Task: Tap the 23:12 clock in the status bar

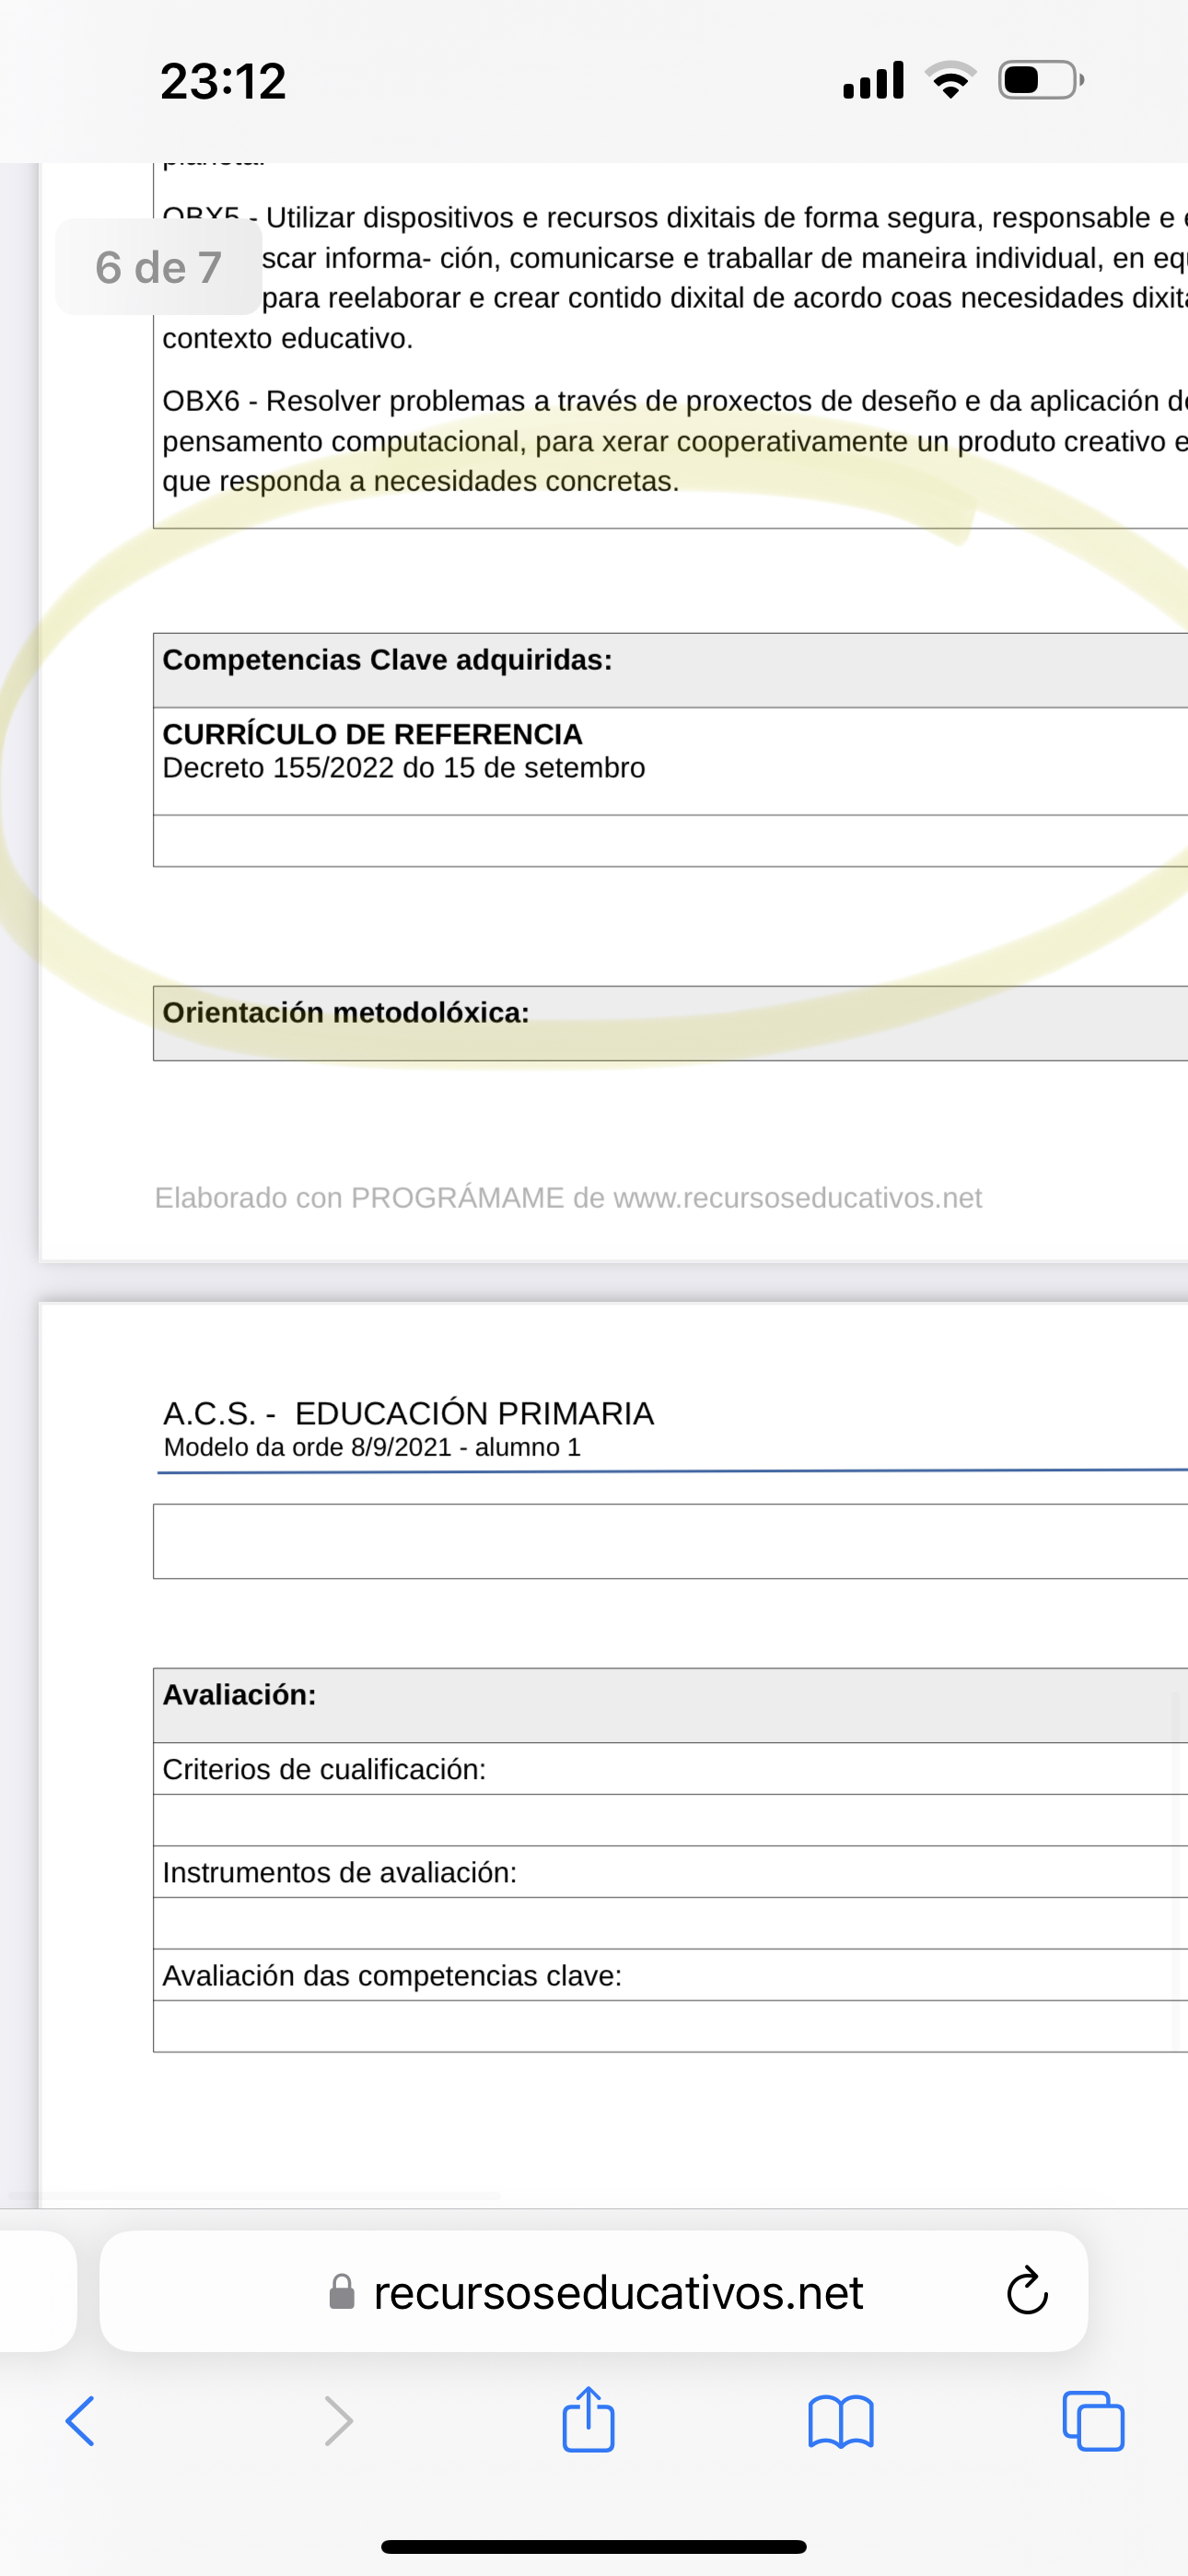Action: pos(223,81)
